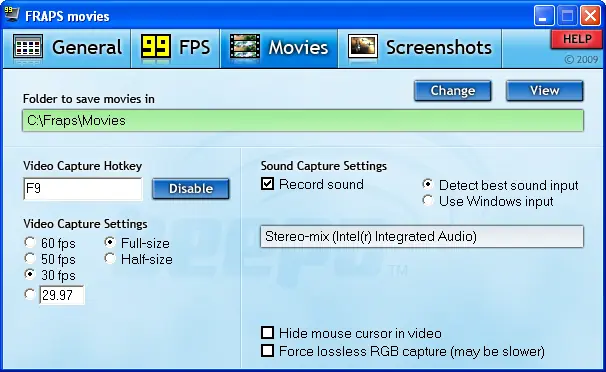Image resolution: width=606 pixels, height=372 pixels.
Task: Select the 50 fps radio button
Action: coord(30,258)
